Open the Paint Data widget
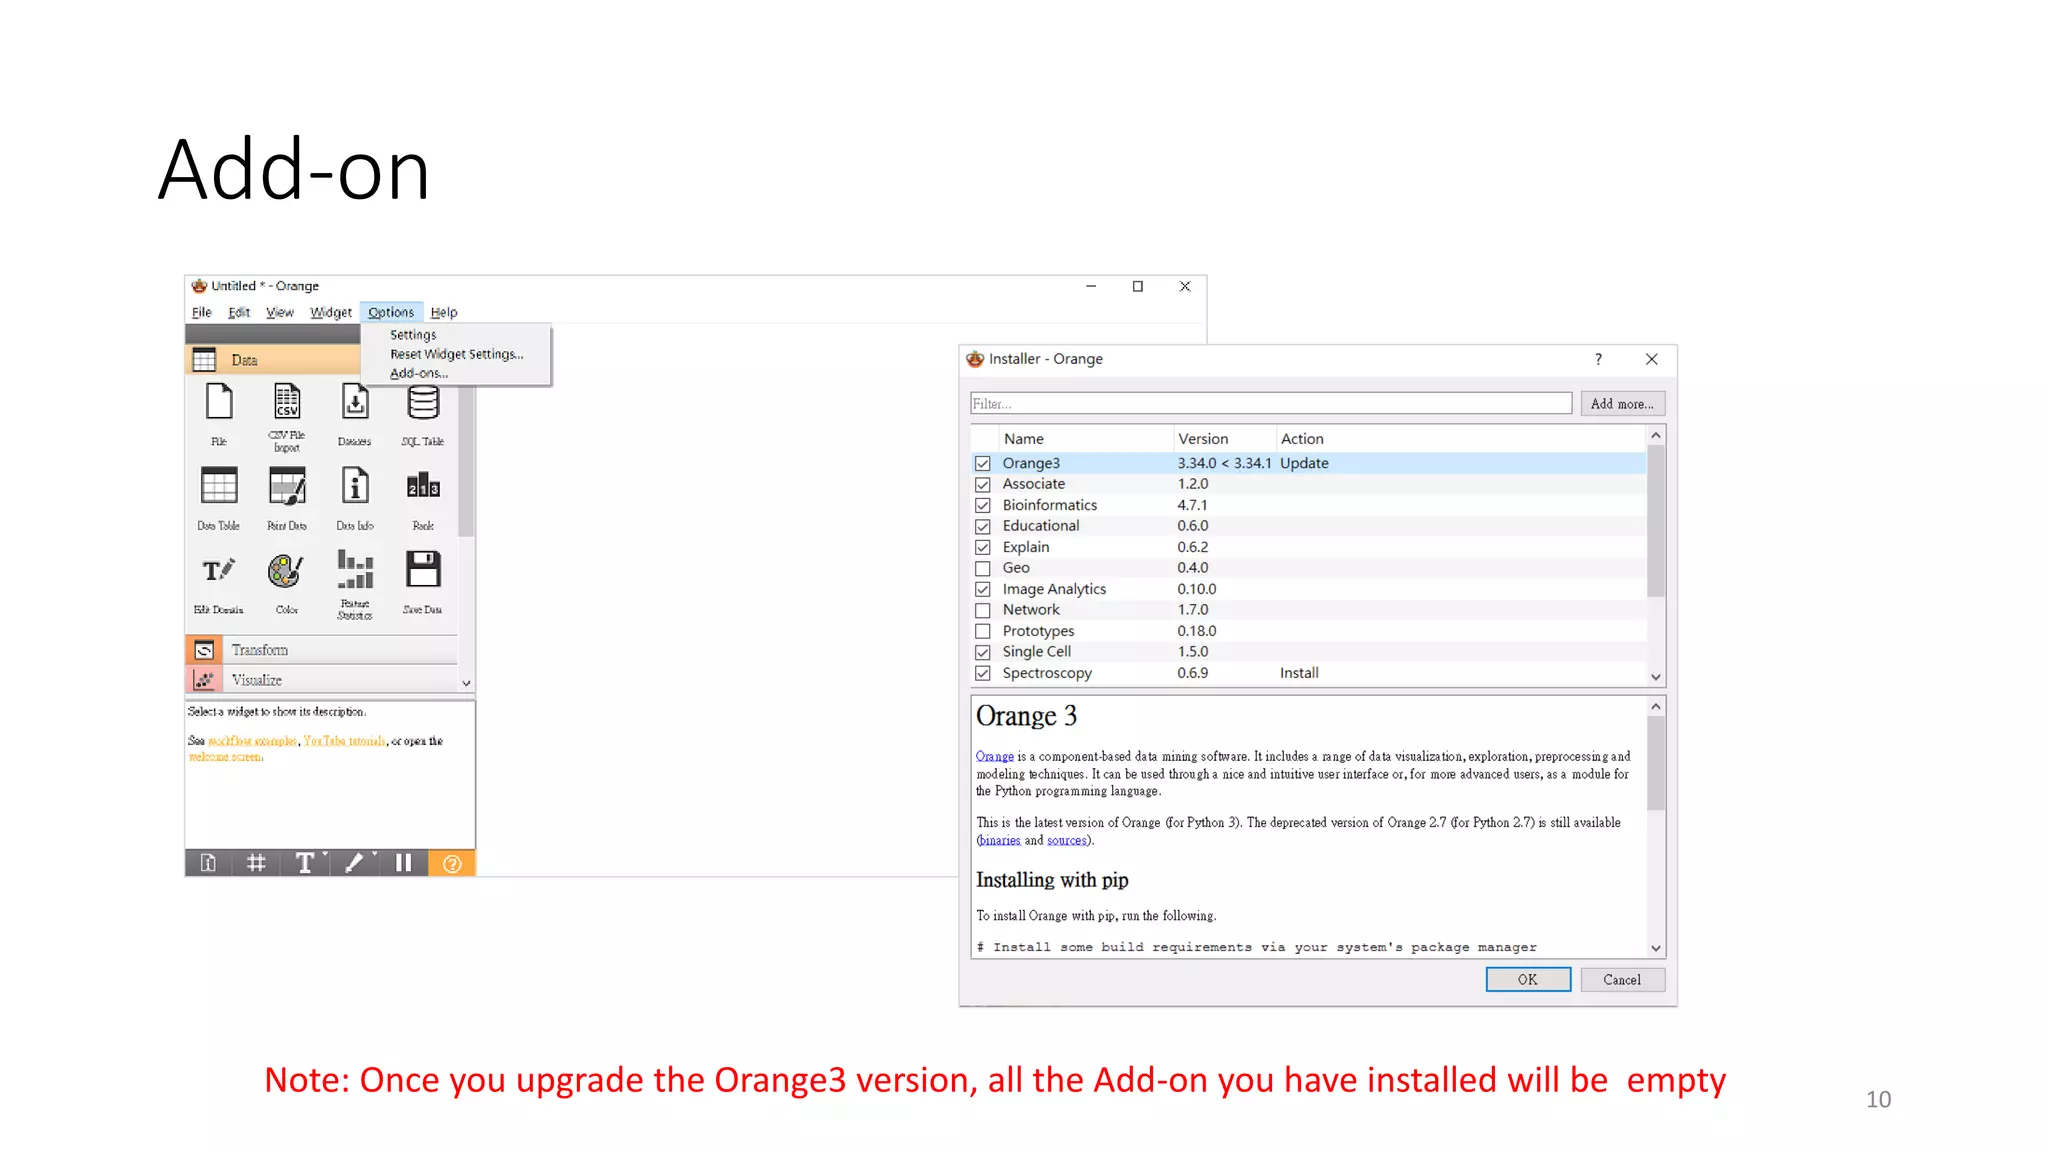 (287, 487)
